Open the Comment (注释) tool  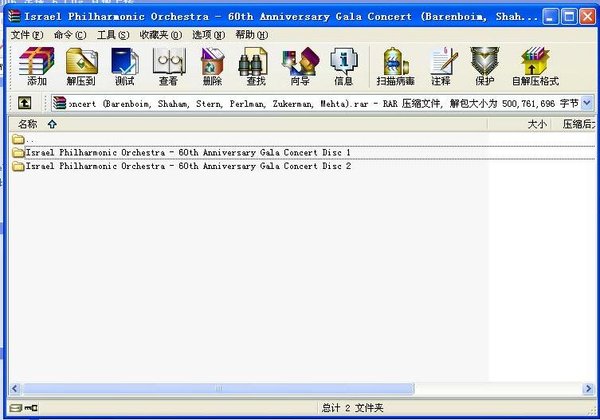pos(441,66)
